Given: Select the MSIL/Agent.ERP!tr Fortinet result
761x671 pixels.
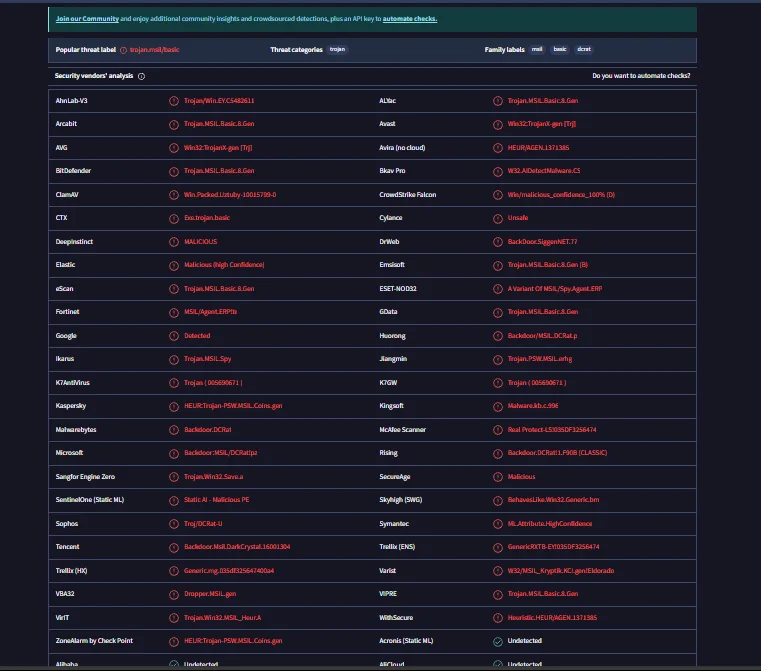Looking at the screenshot, I should pyautogui.click(x=211, y=312).
